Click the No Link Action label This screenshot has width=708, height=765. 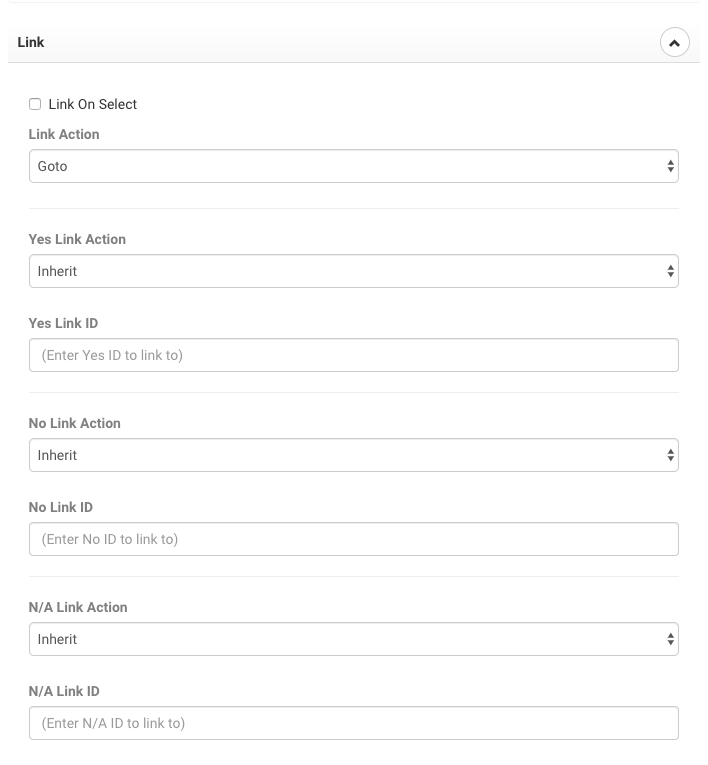point(74,423)
